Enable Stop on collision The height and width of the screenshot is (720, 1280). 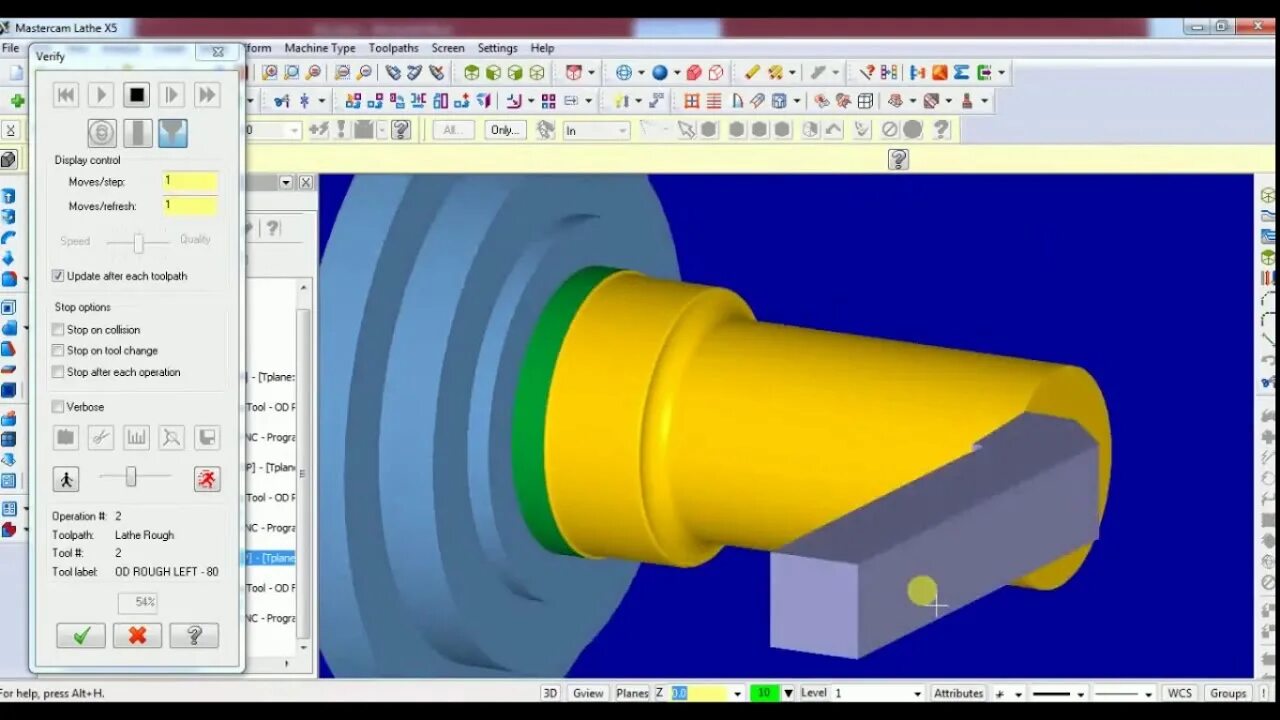[58, 330]
